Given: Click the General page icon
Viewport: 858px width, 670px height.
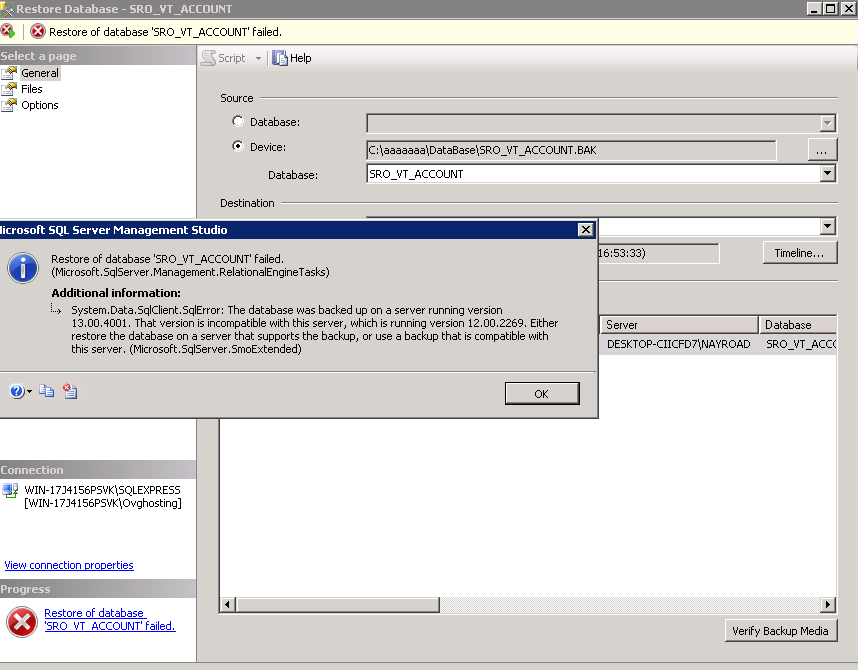Looking at the screenshot, I should pos(9,73).
